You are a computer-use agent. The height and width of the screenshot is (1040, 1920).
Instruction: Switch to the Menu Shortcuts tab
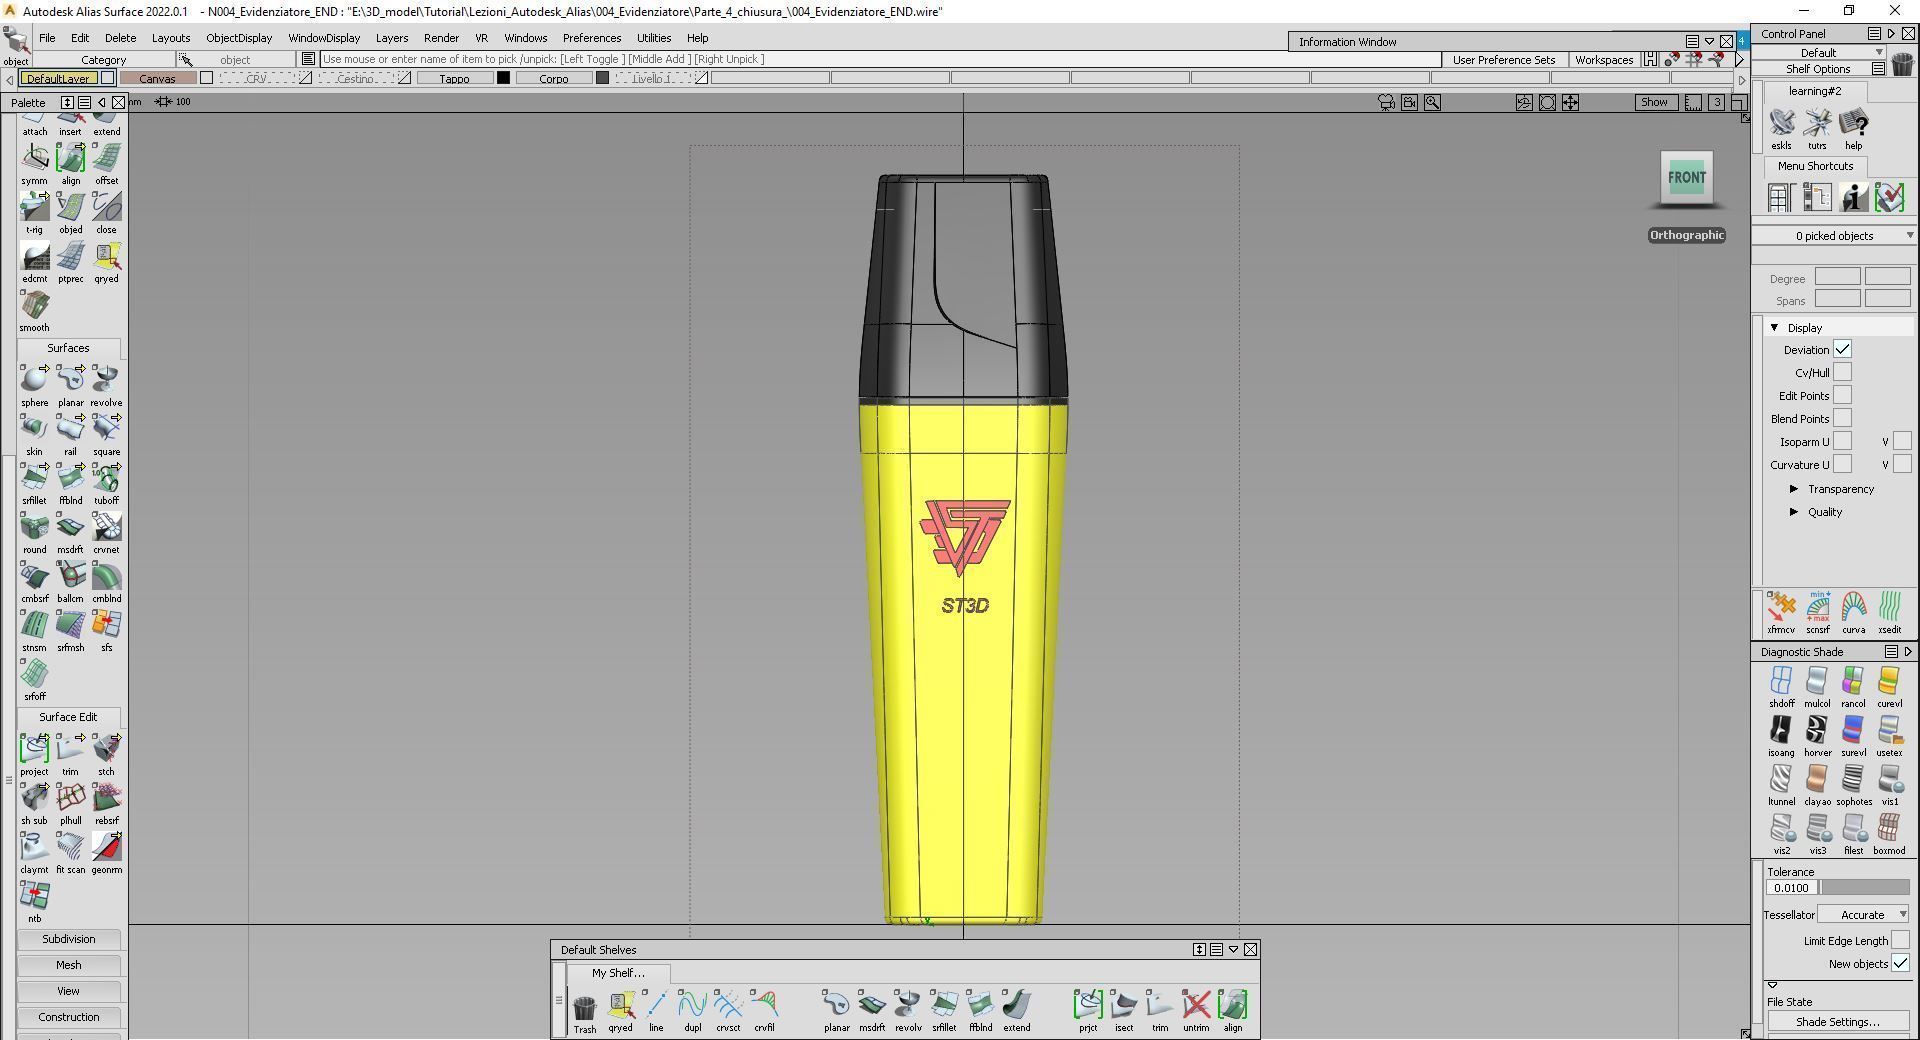click(x=1815, y=166)
